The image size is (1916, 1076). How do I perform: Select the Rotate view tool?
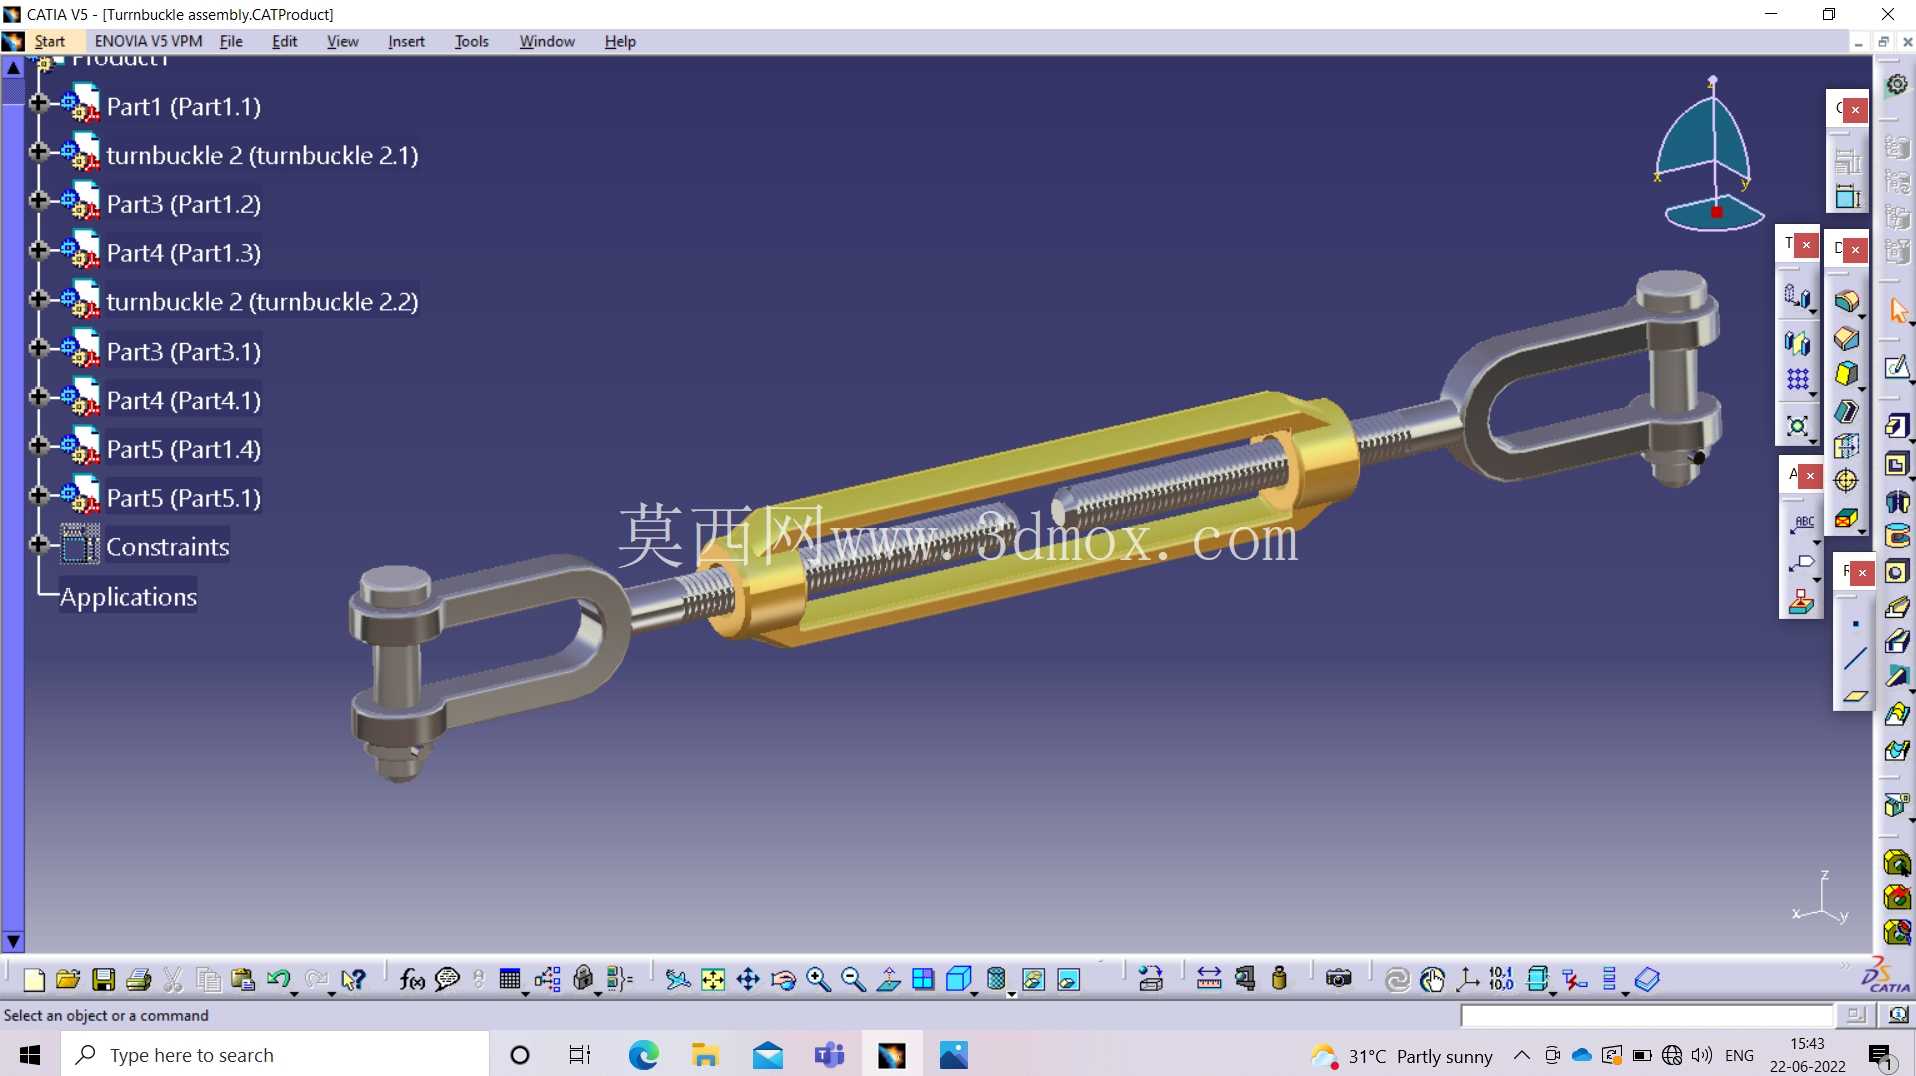784,979
